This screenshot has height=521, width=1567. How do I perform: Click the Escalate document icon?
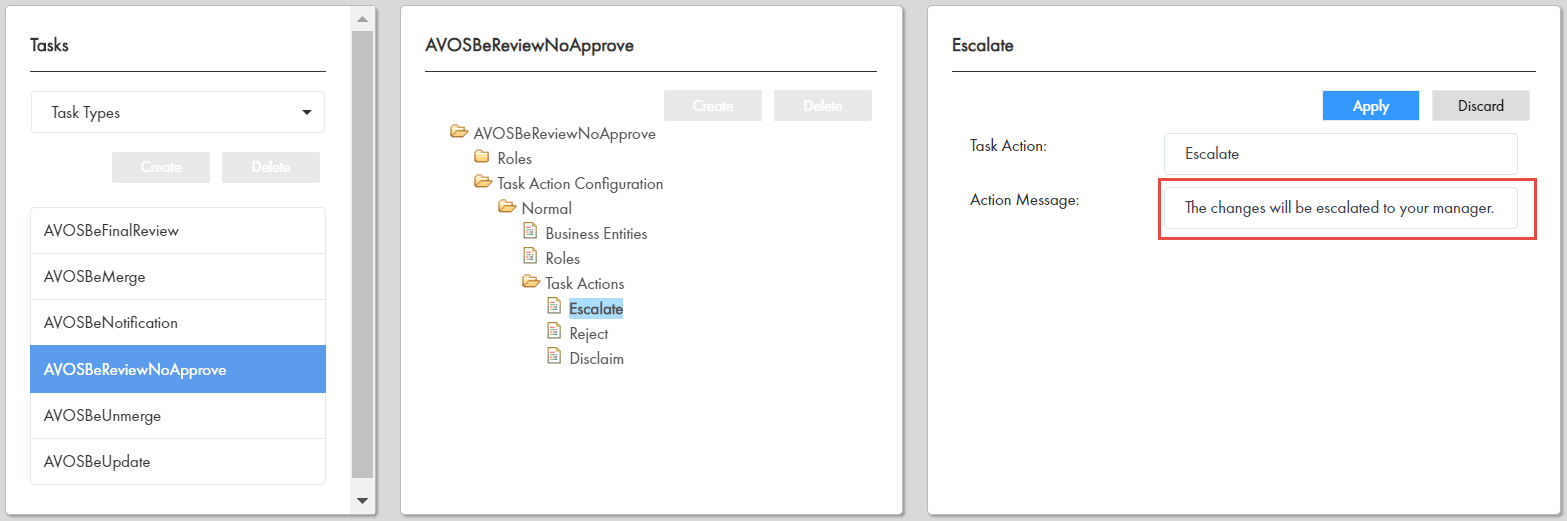click(554, 307)
